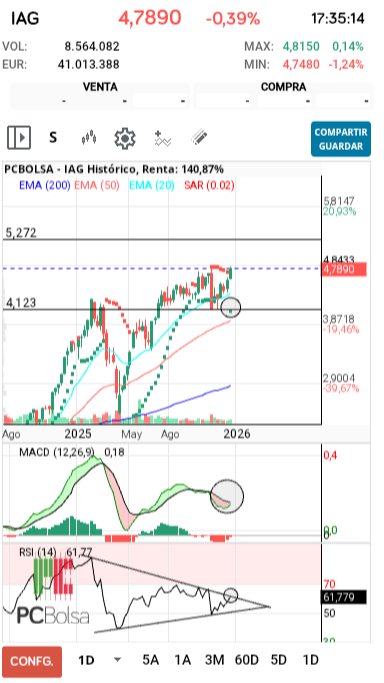The image size is (384, 683).
Task: Click the 2026 label on time axis
Action: (x=236, y=434)
